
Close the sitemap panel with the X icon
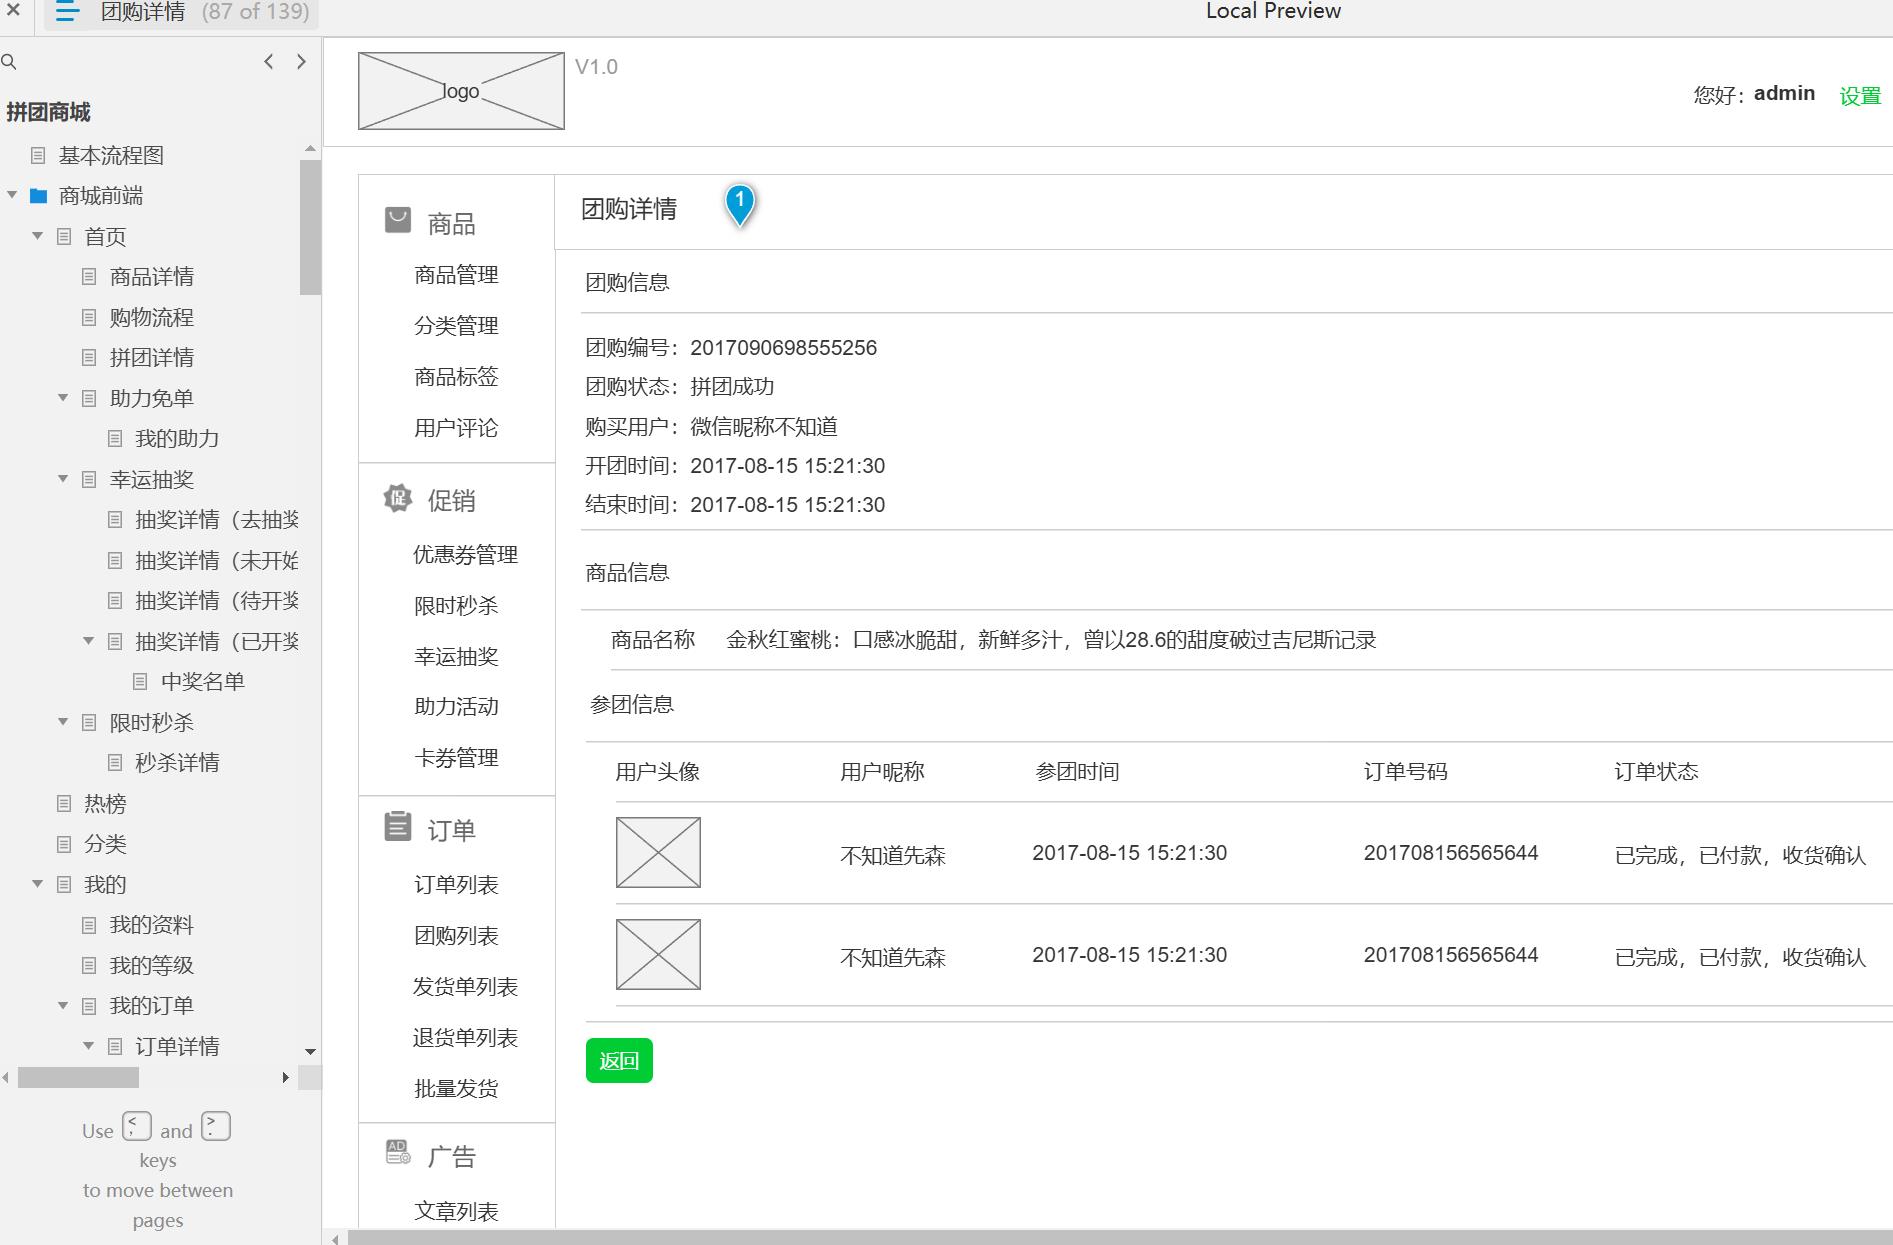[13, 11]
